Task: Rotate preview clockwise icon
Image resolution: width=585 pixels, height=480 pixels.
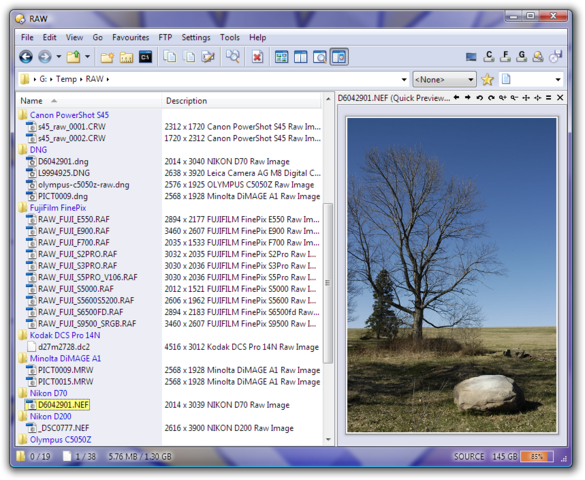Action: [491, 98]
